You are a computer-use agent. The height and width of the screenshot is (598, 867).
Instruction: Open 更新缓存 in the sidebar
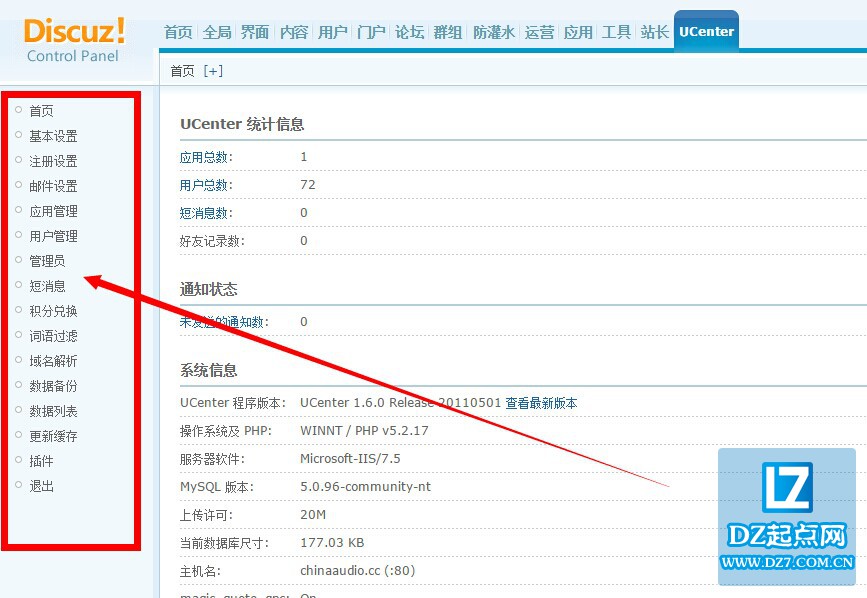tap(53, 437)
